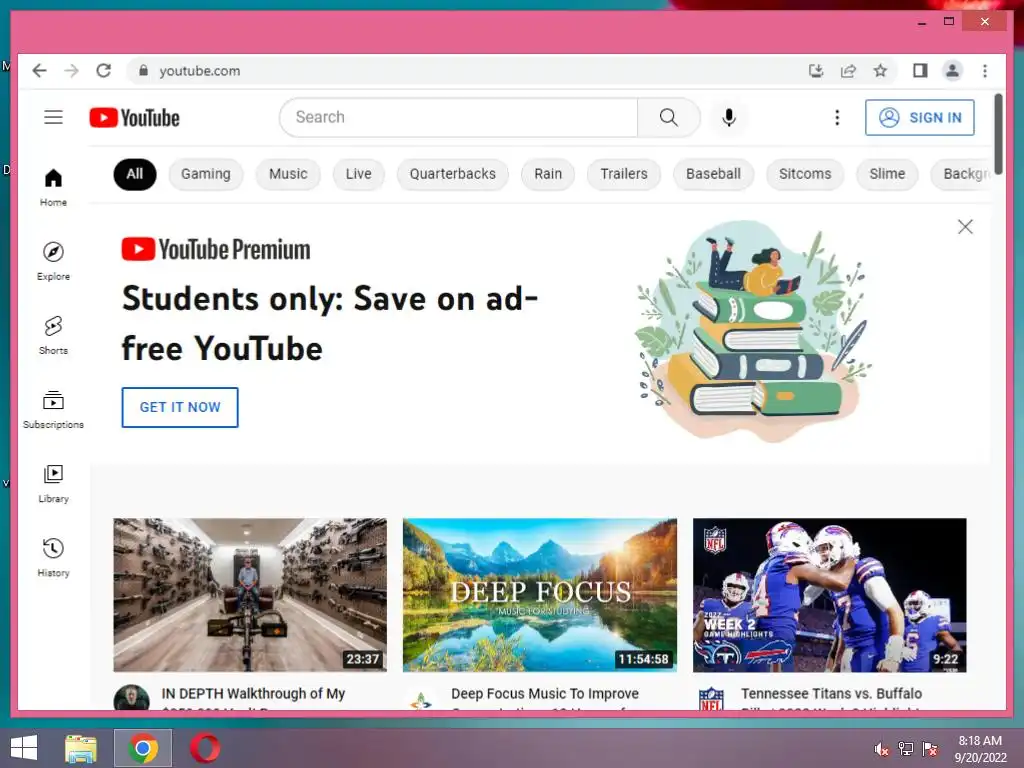Viewport: 1024px width, 768px height.
Task: Open the Titans vs. Buffalo NFL thumbnail
Action: point(829,595)
